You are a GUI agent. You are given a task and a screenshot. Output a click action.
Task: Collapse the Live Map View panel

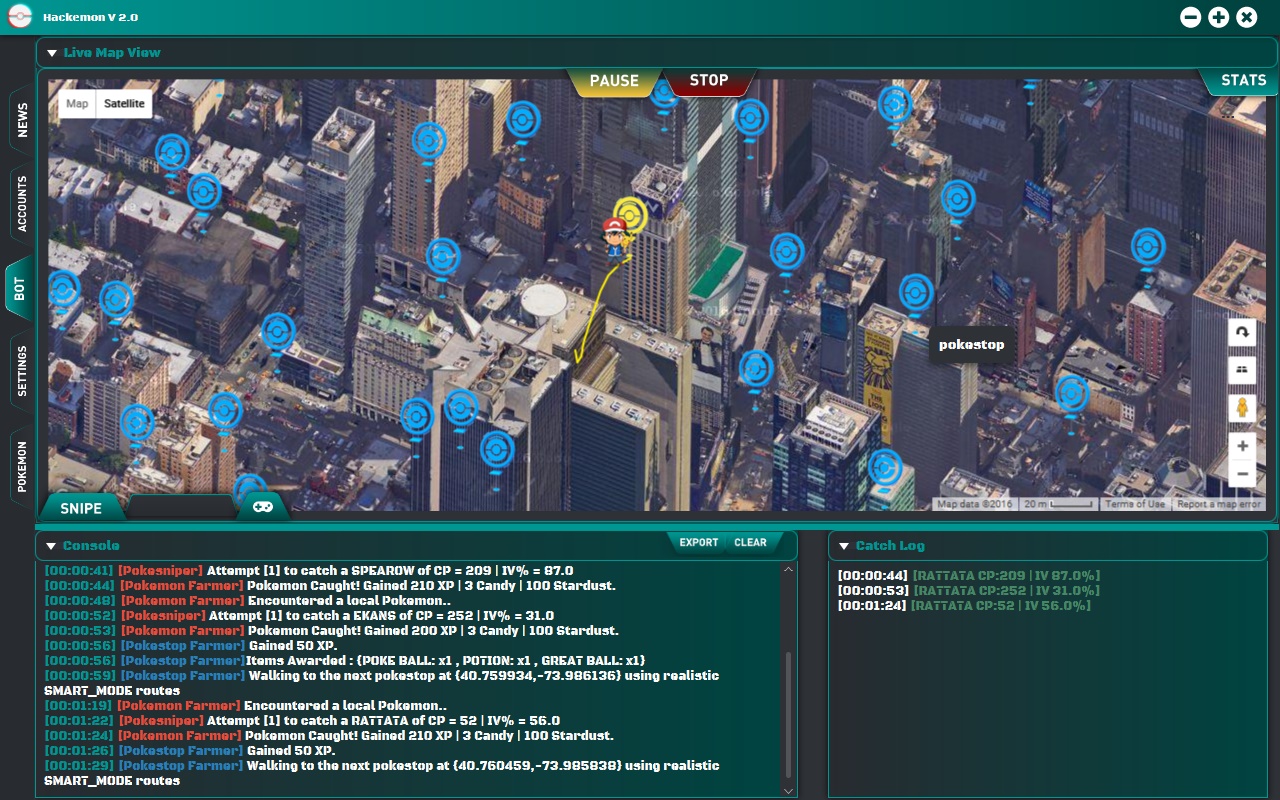click(x=52, y=53)
